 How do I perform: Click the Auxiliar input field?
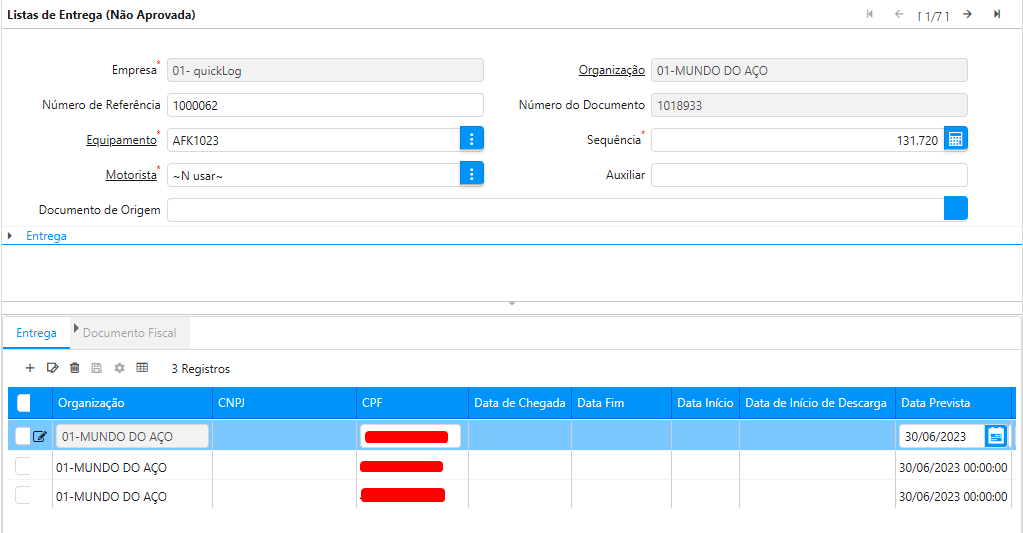[808, 175]
